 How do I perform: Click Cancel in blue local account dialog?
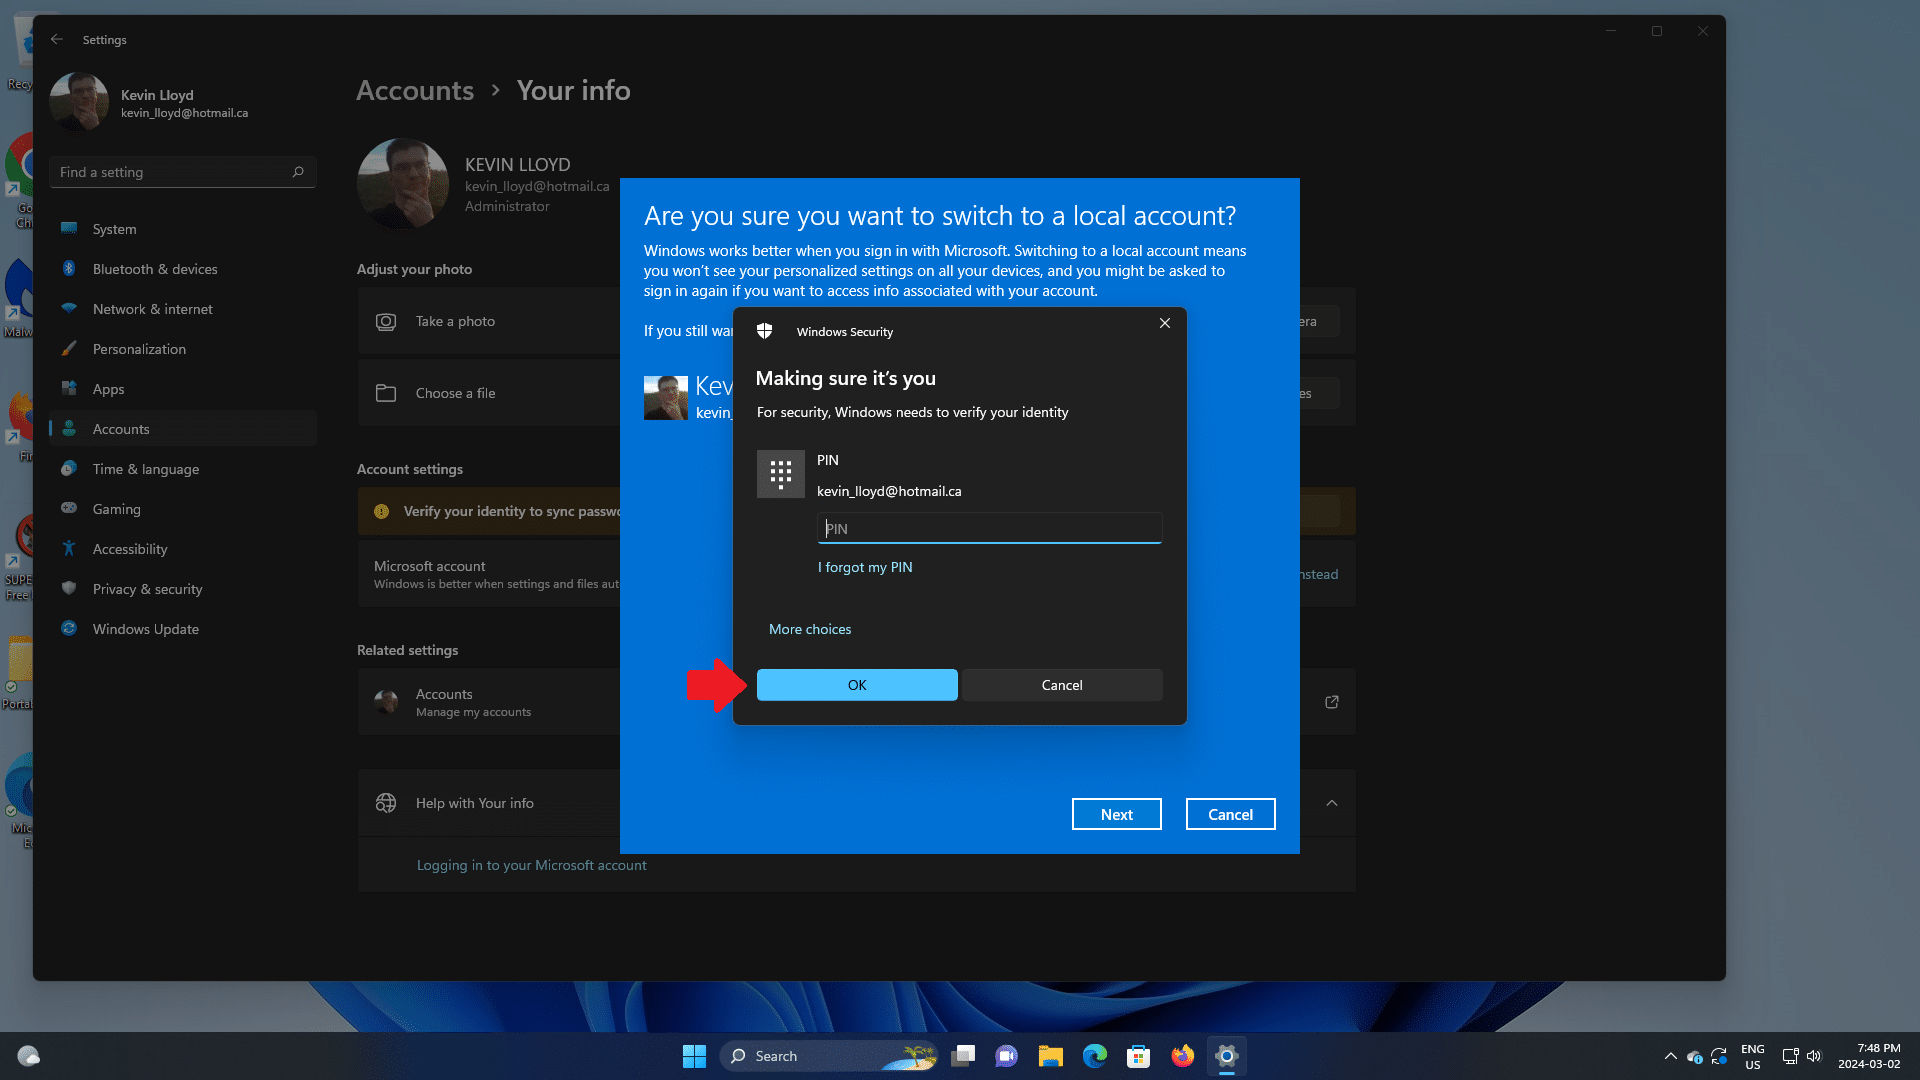[1229, 814]
